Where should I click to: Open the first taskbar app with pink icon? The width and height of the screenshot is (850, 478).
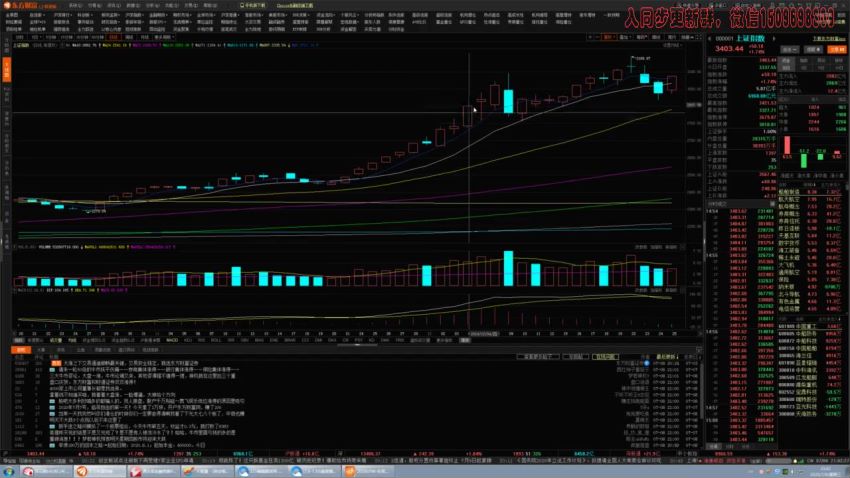pos(46,471)
